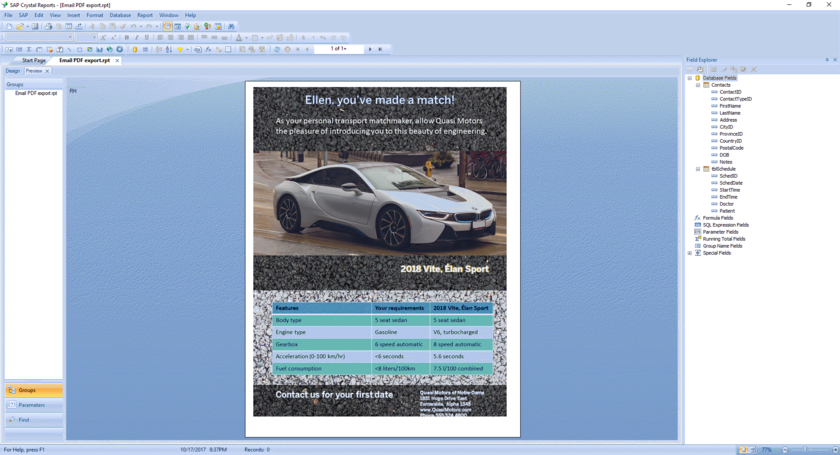Open the Window menu

pos(169,15)
